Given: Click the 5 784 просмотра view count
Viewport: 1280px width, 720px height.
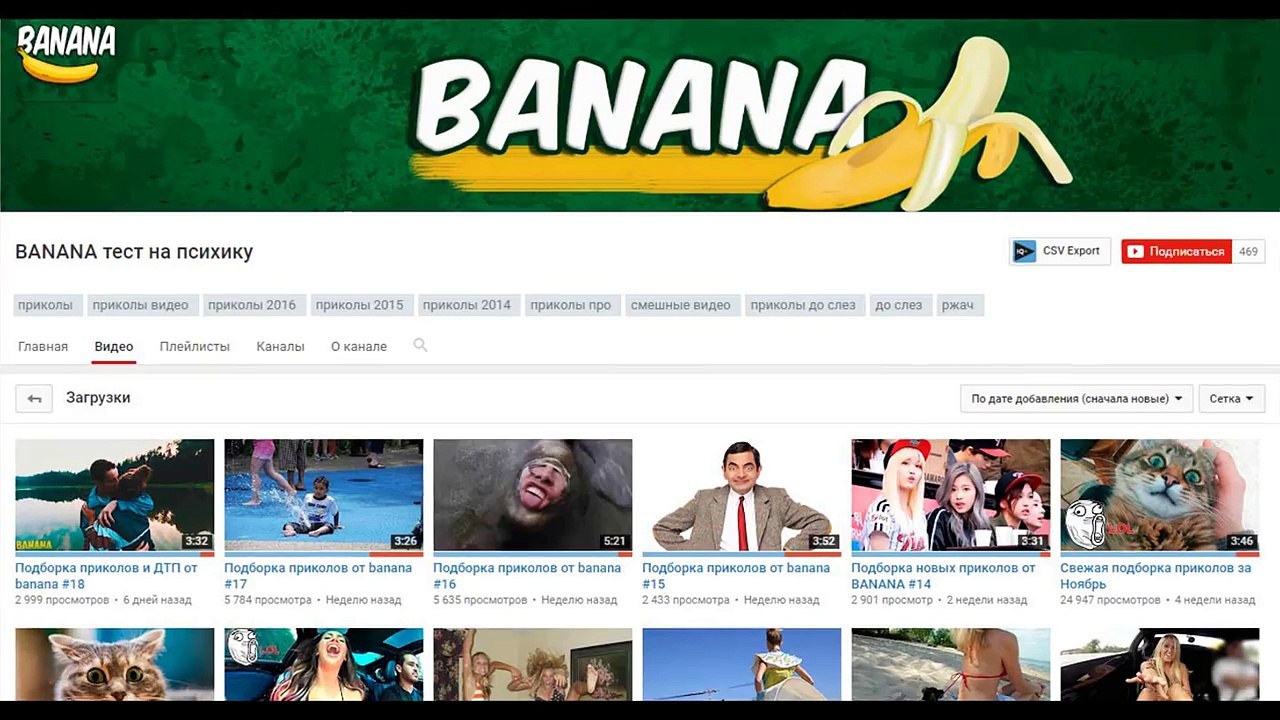Looking at the screenshot, I should point(268,601).
